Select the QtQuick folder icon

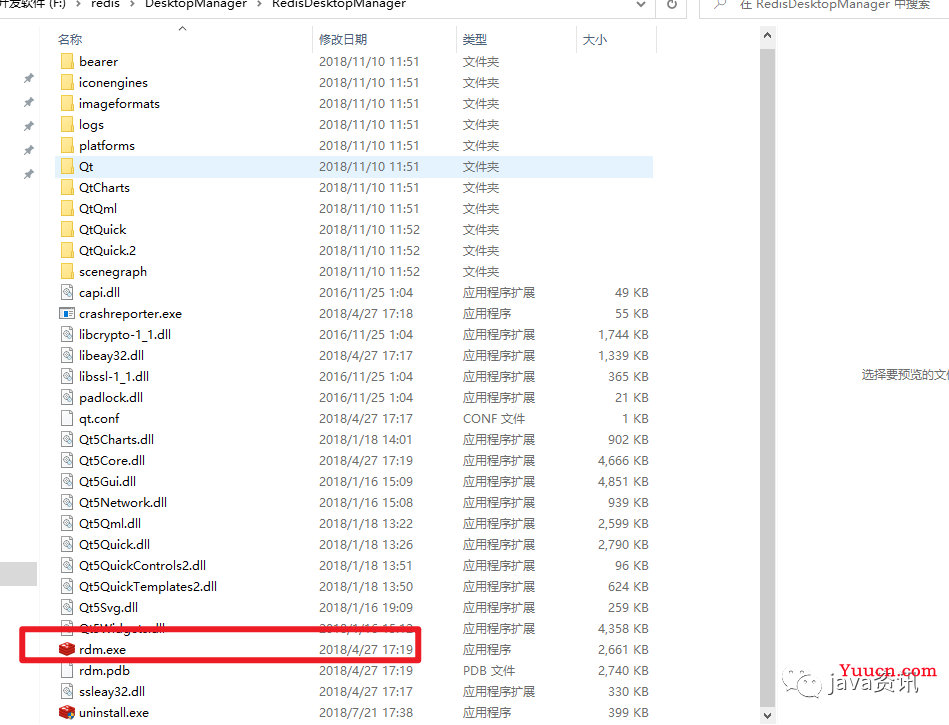(x=67, y=229)
